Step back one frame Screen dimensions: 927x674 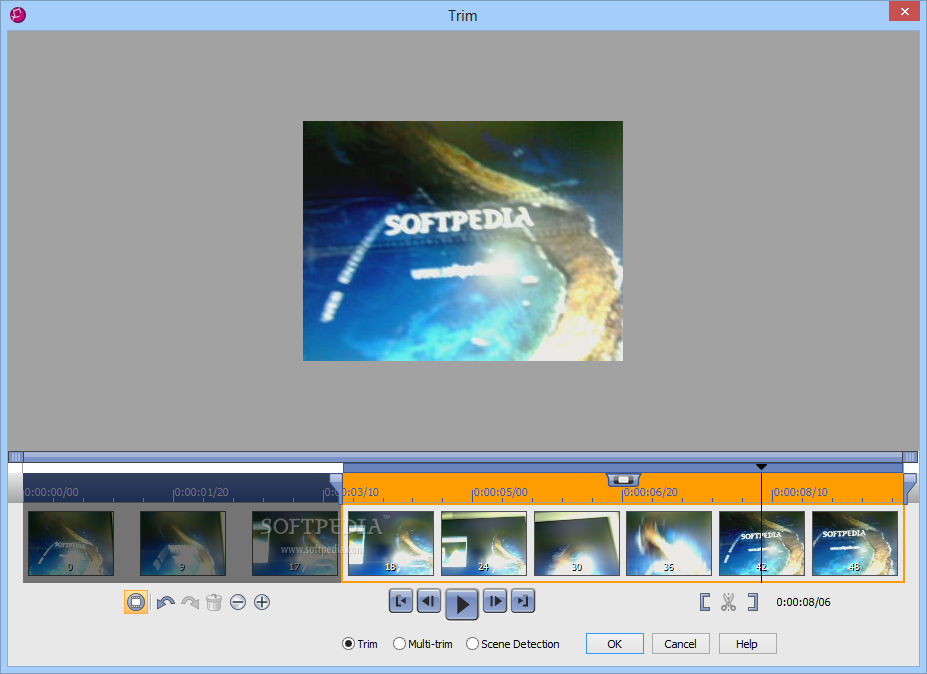point(429,601)
